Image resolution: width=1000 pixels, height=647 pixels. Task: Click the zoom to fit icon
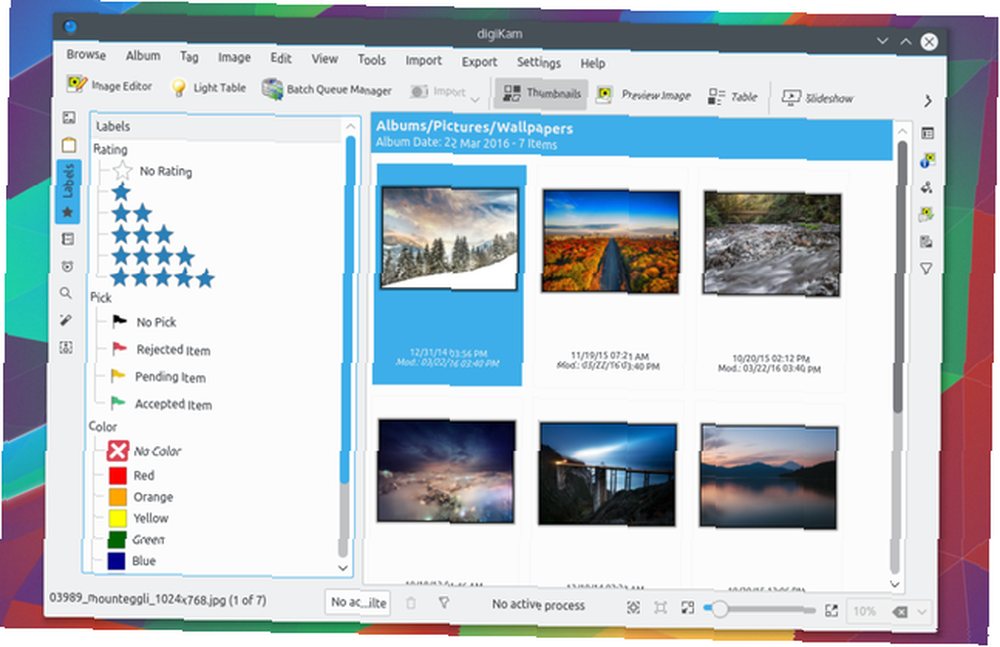point(633,607)
